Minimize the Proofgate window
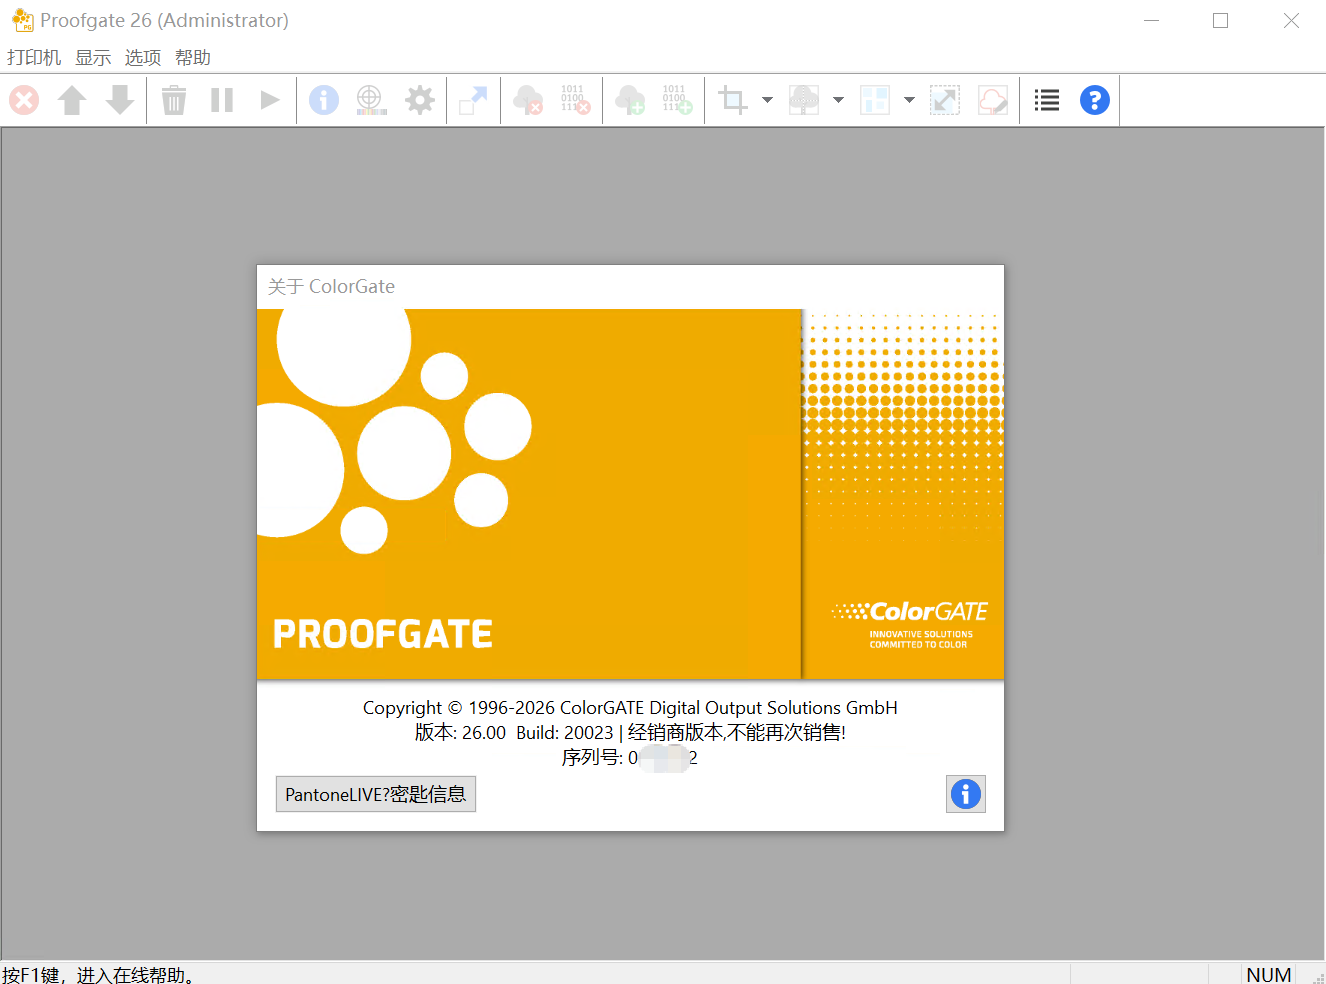 coord(1152,20)
